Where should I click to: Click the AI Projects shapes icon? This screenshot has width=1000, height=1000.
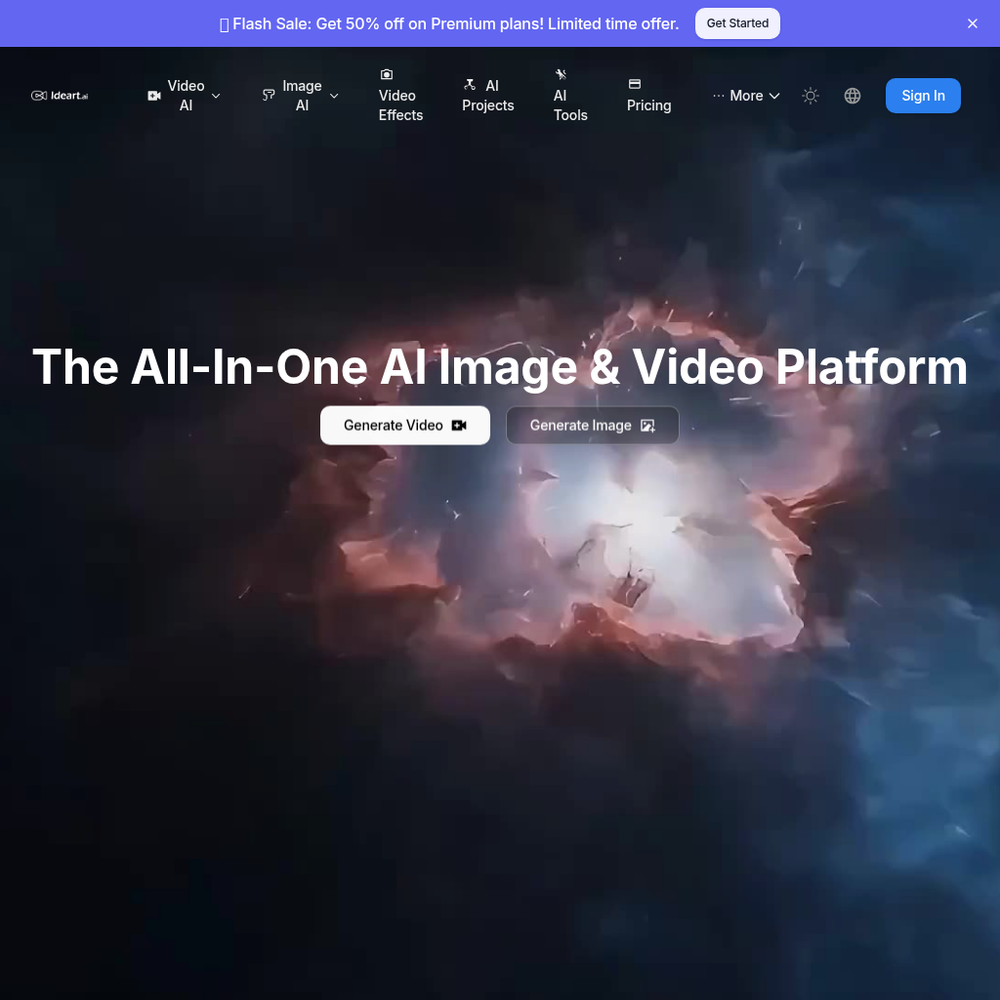[x=470, y=85]
